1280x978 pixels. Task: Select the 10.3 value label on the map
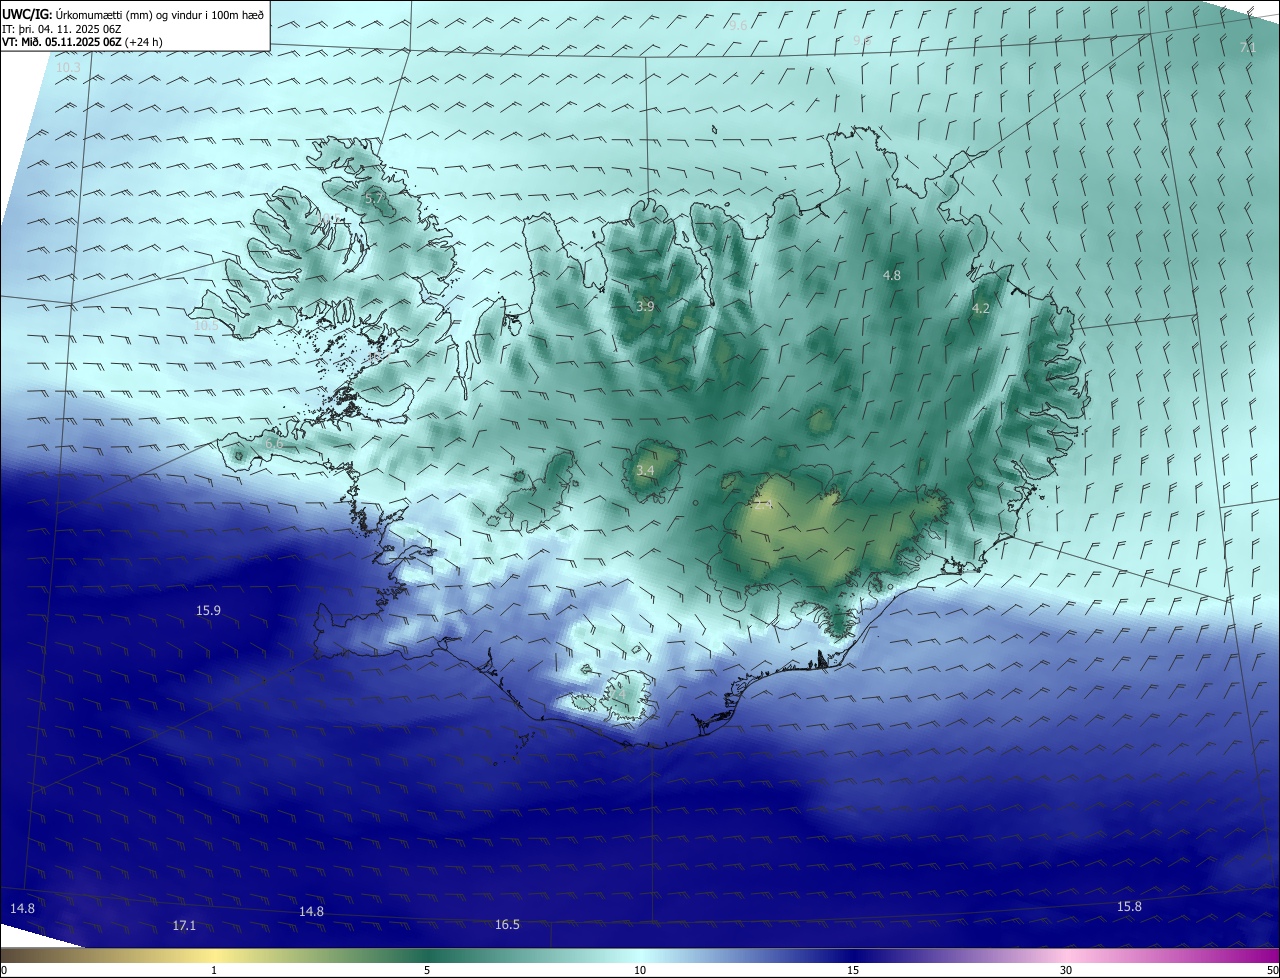tap(68, 67)
